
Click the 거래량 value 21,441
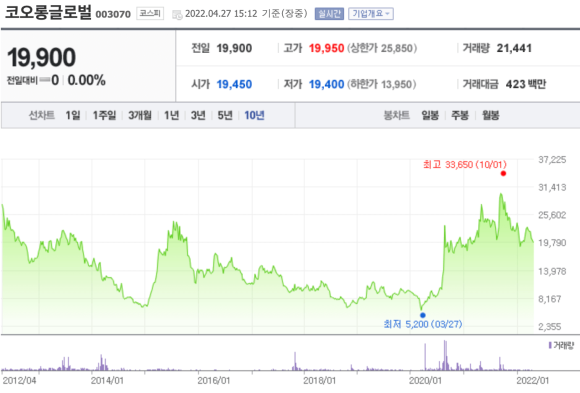point(514,48)
